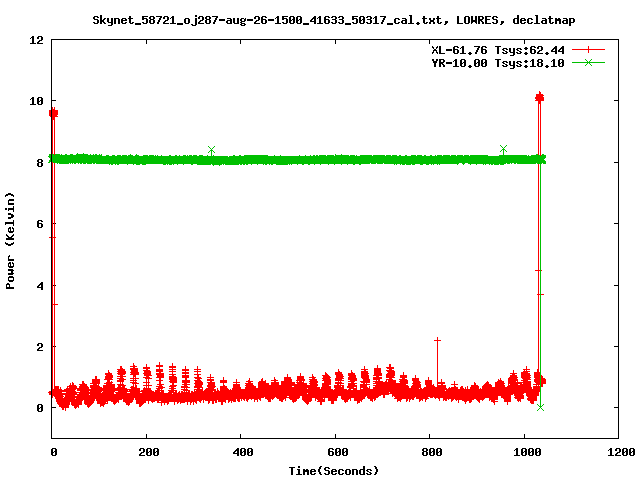Image resolution: width=640 pixels, height=480 pixels.
Task: Click x-axis tick label 600
Action: [338, 452]
